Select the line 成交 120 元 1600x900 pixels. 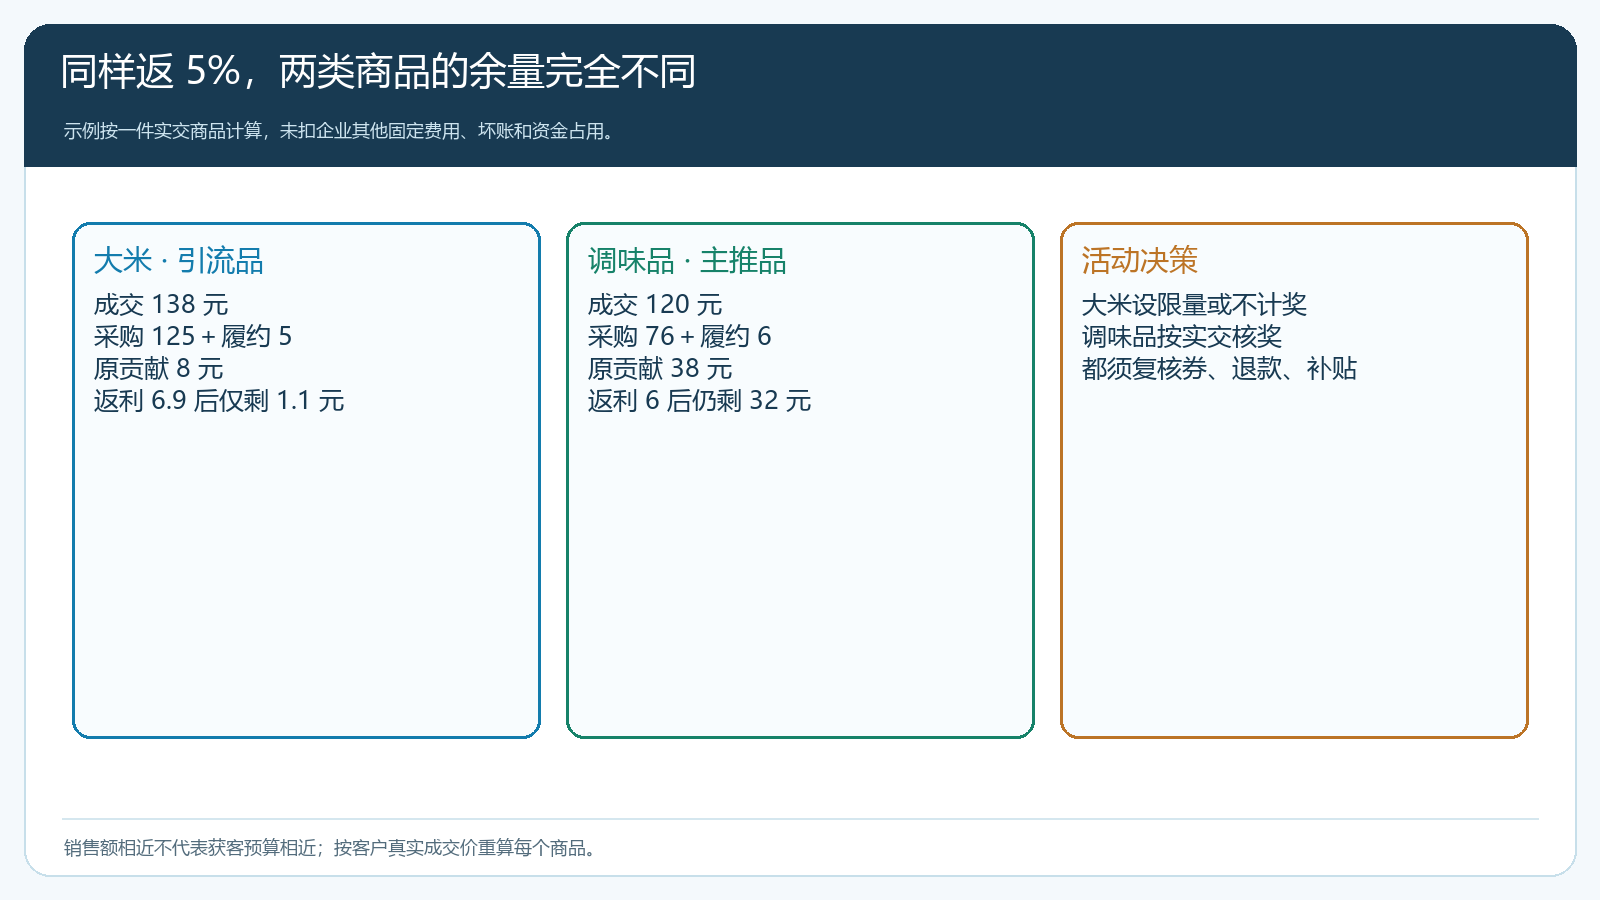655,304
